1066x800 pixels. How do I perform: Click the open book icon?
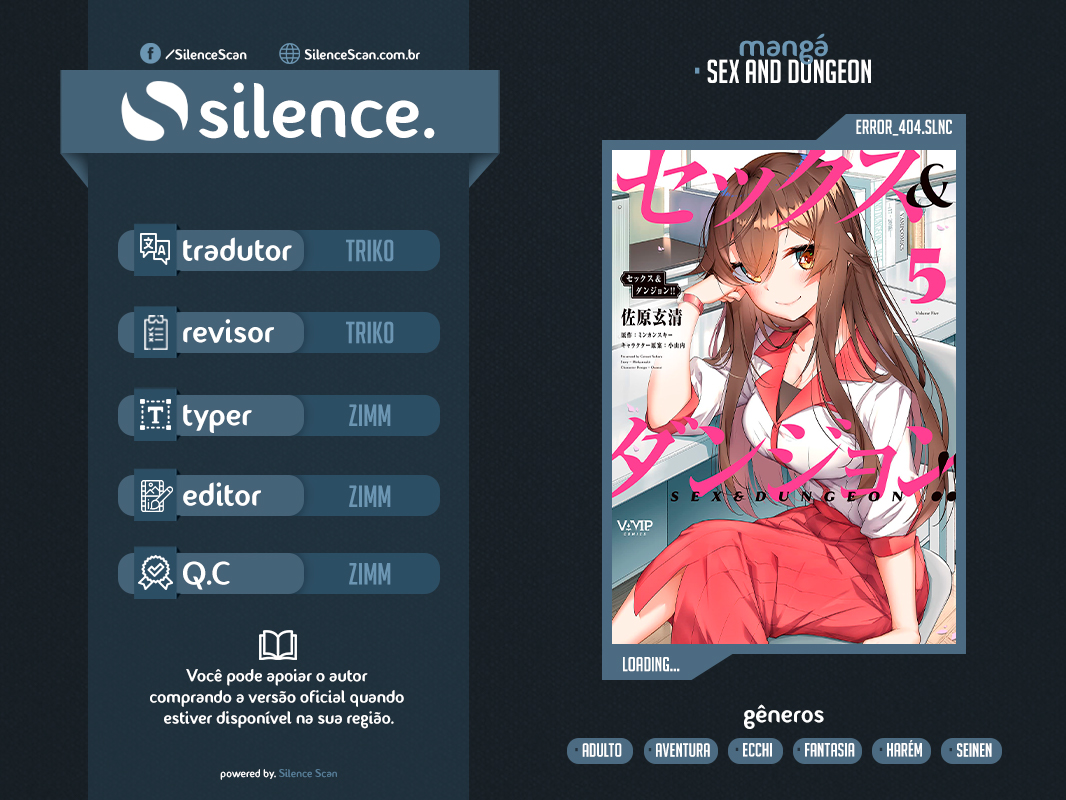point(278,645)
